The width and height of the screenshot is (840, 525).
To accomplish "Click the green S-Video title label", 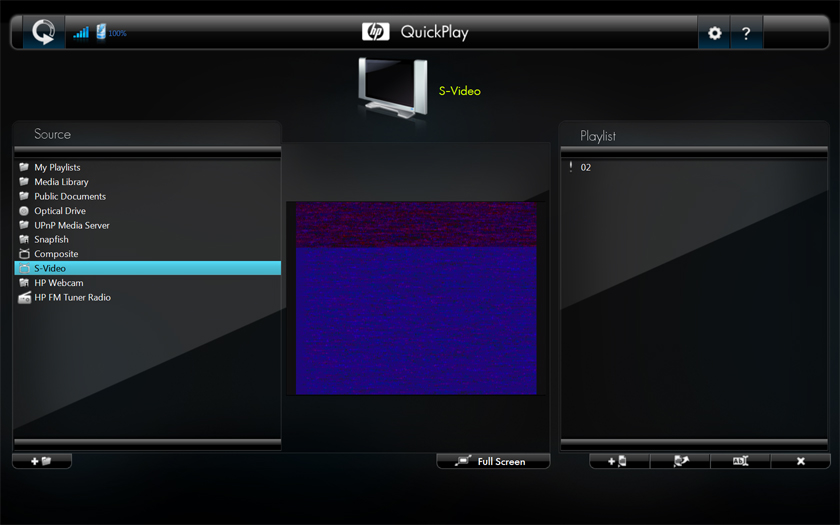I will coord(460,91).
